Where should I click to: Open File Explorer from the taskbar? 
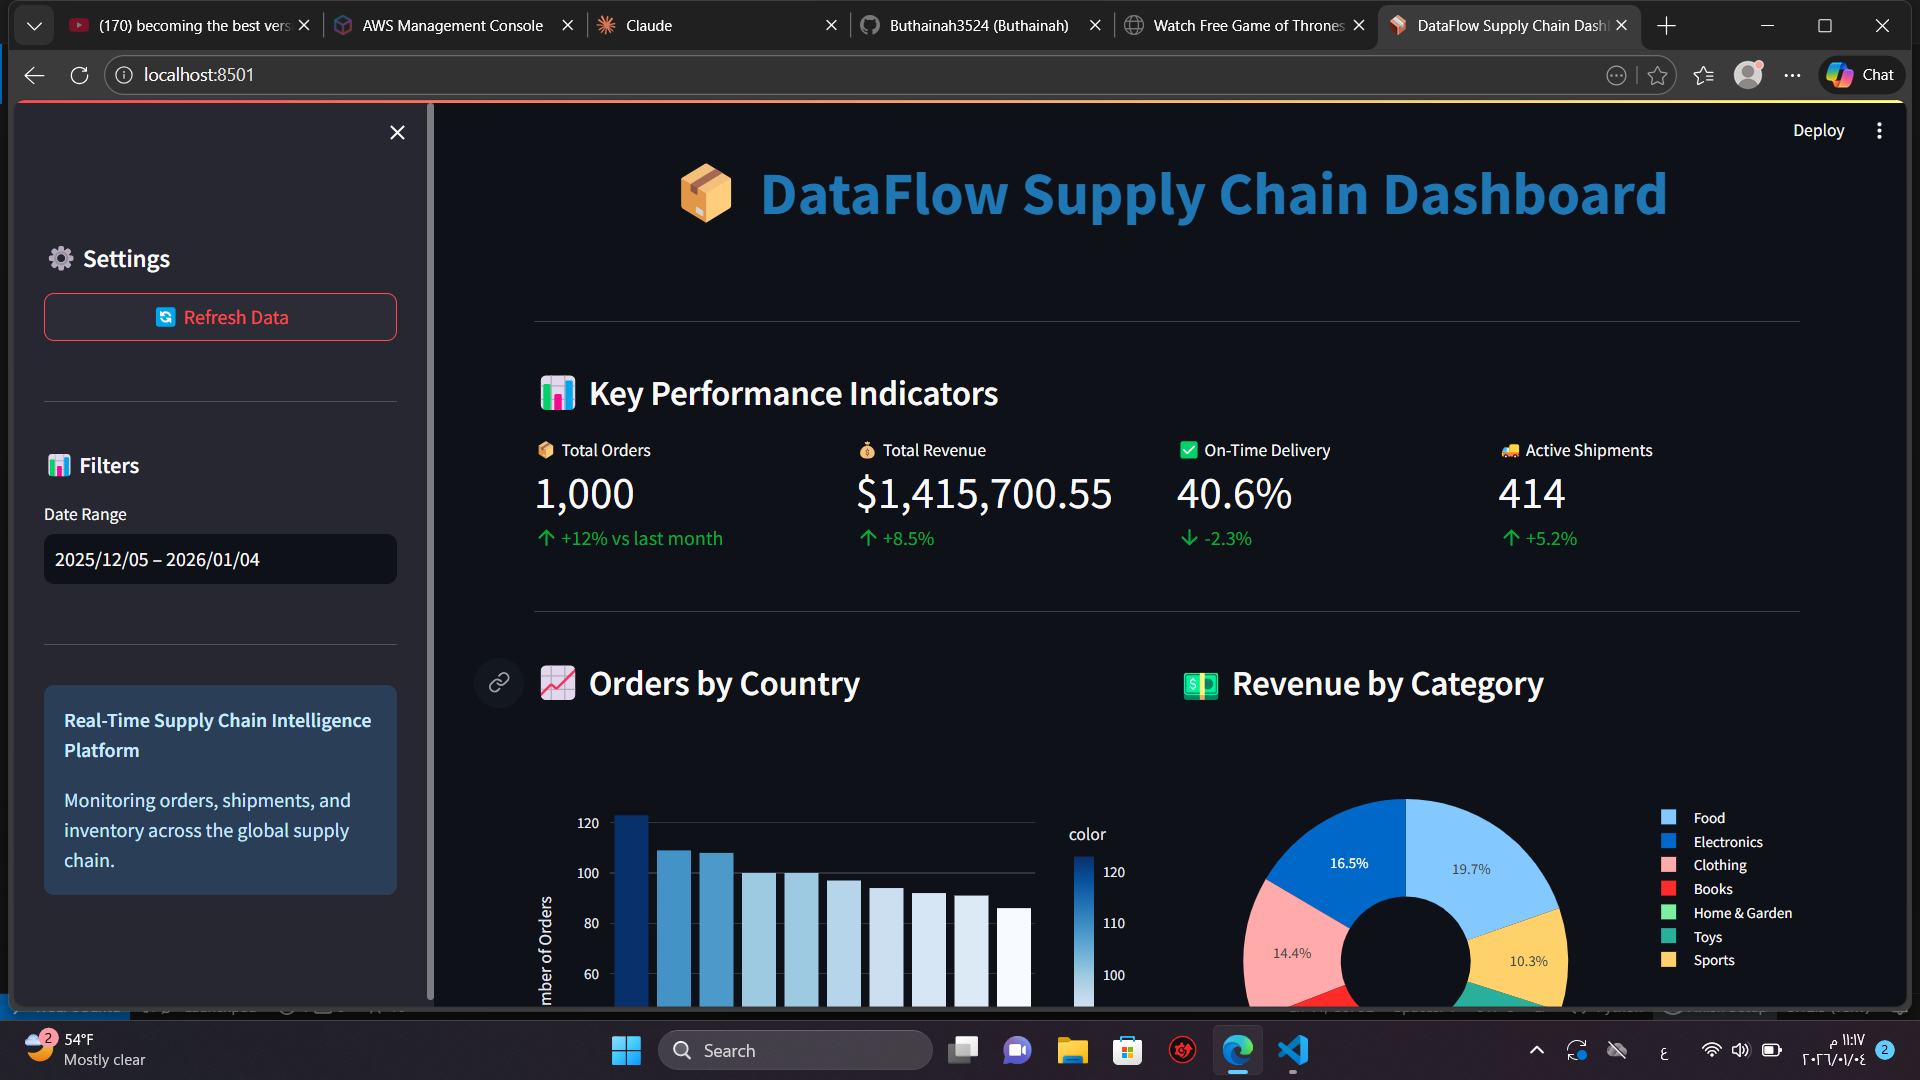(x=1072, y=1050)
